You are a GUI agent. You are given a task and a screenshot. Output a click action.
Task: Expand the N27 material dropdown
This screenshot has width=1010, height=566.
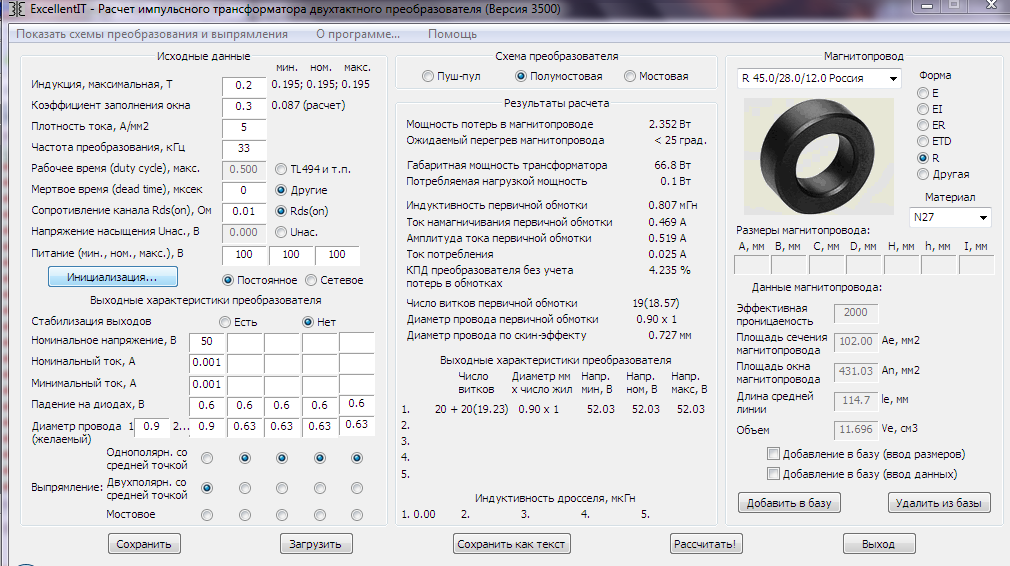(x=950, y=217)
